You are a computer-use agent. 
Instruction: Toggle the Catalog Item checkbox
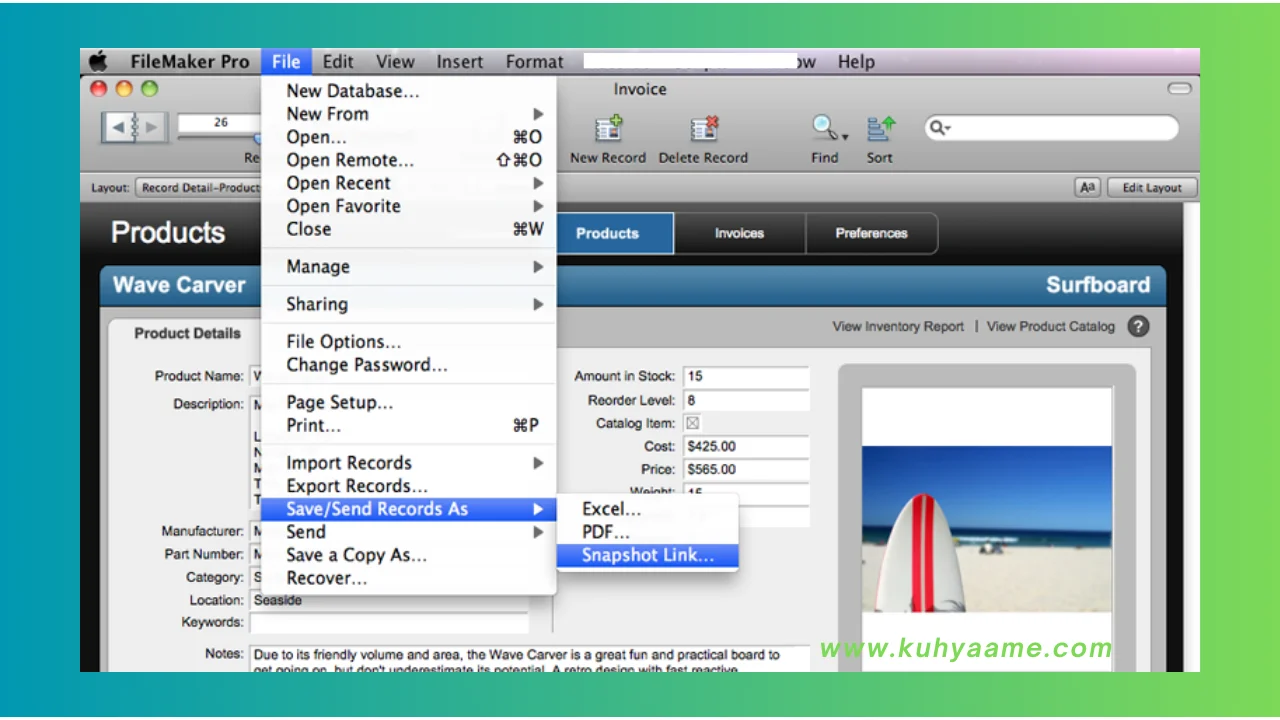(693, 423)
